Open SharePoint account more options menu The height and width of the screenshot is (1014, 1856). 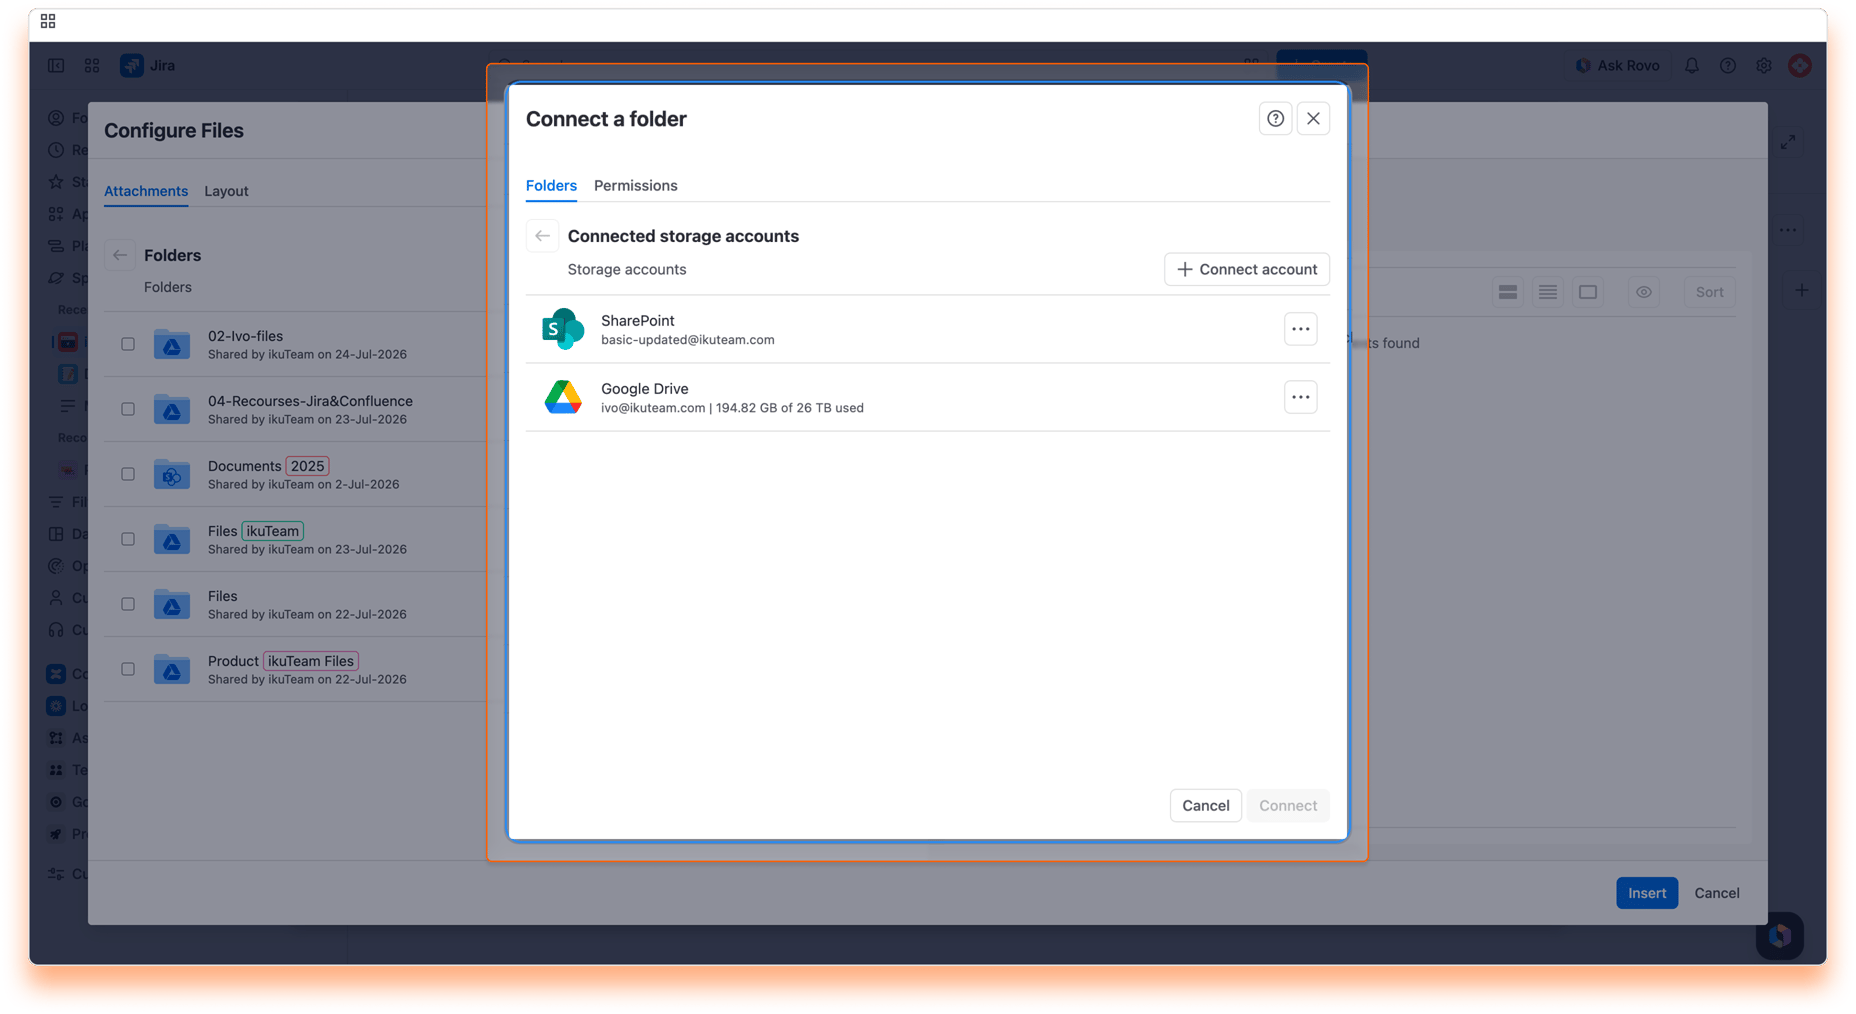1300,329
